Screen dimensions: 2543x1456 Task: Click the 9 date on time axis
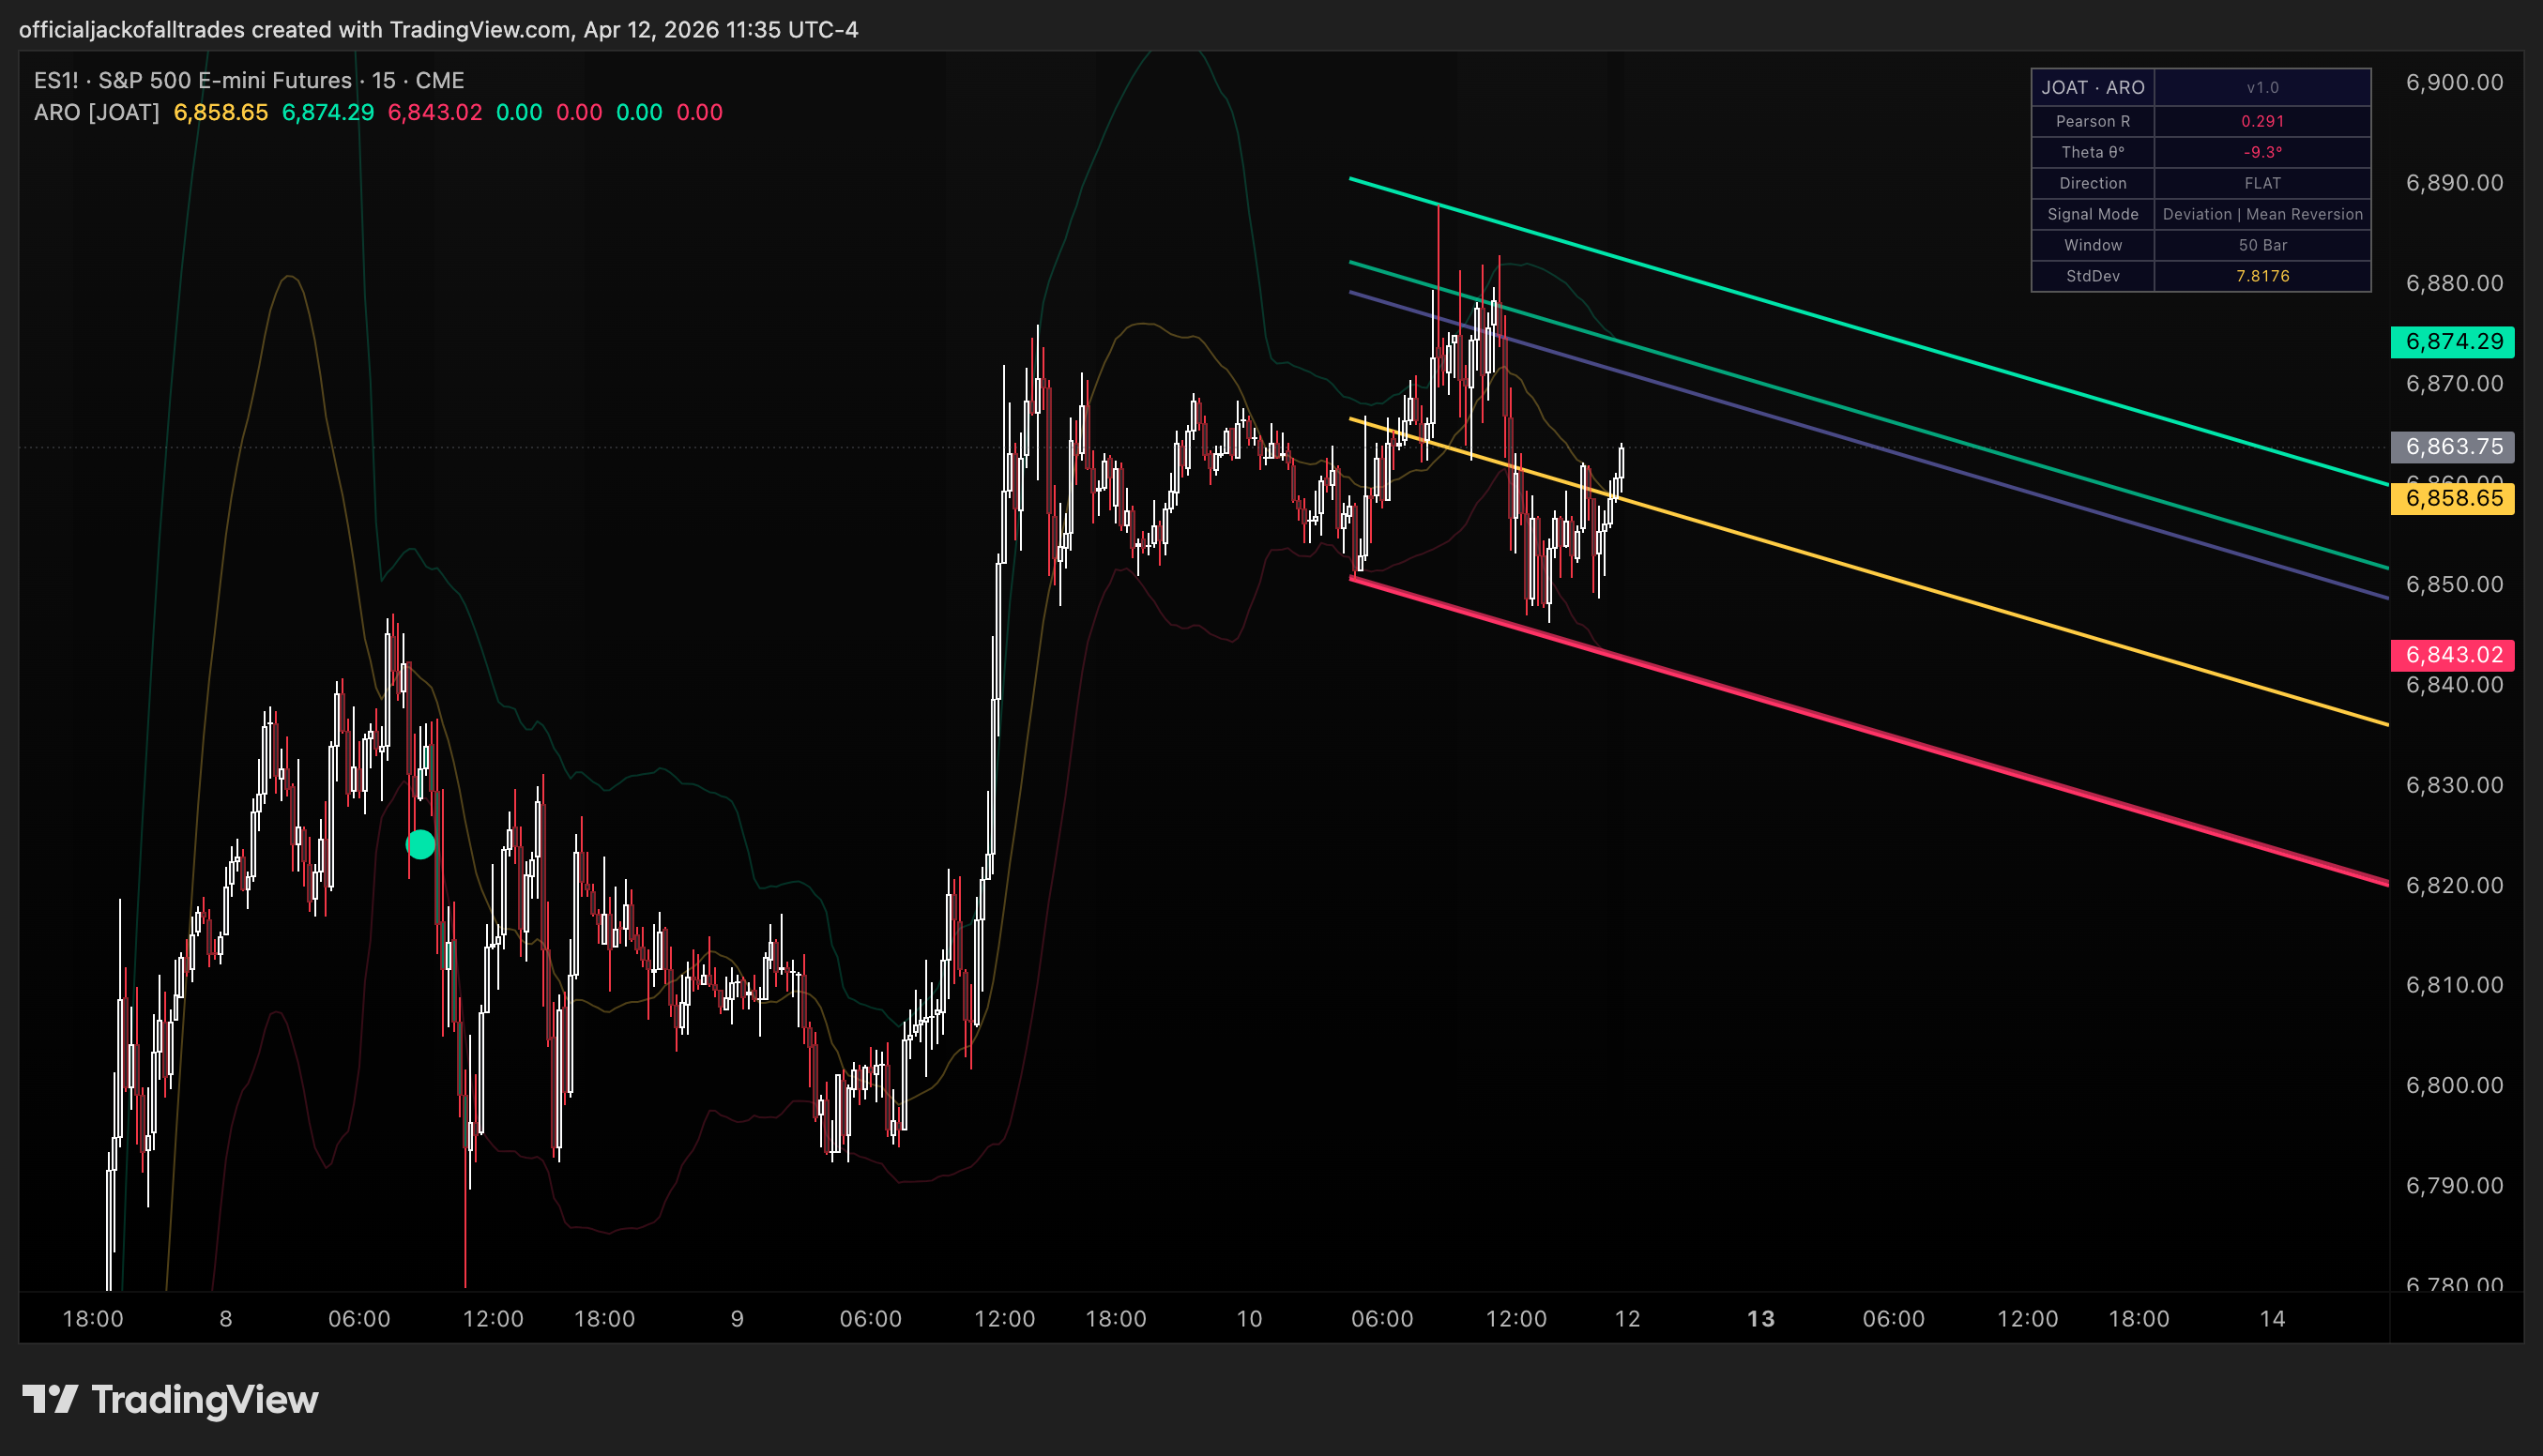[x=737, y=1319]
